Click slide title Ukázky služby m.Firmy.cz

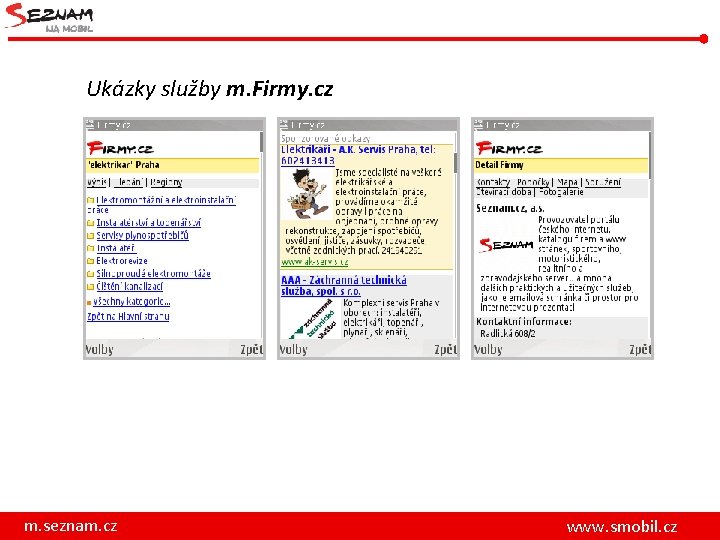click(x=210, y=89)
